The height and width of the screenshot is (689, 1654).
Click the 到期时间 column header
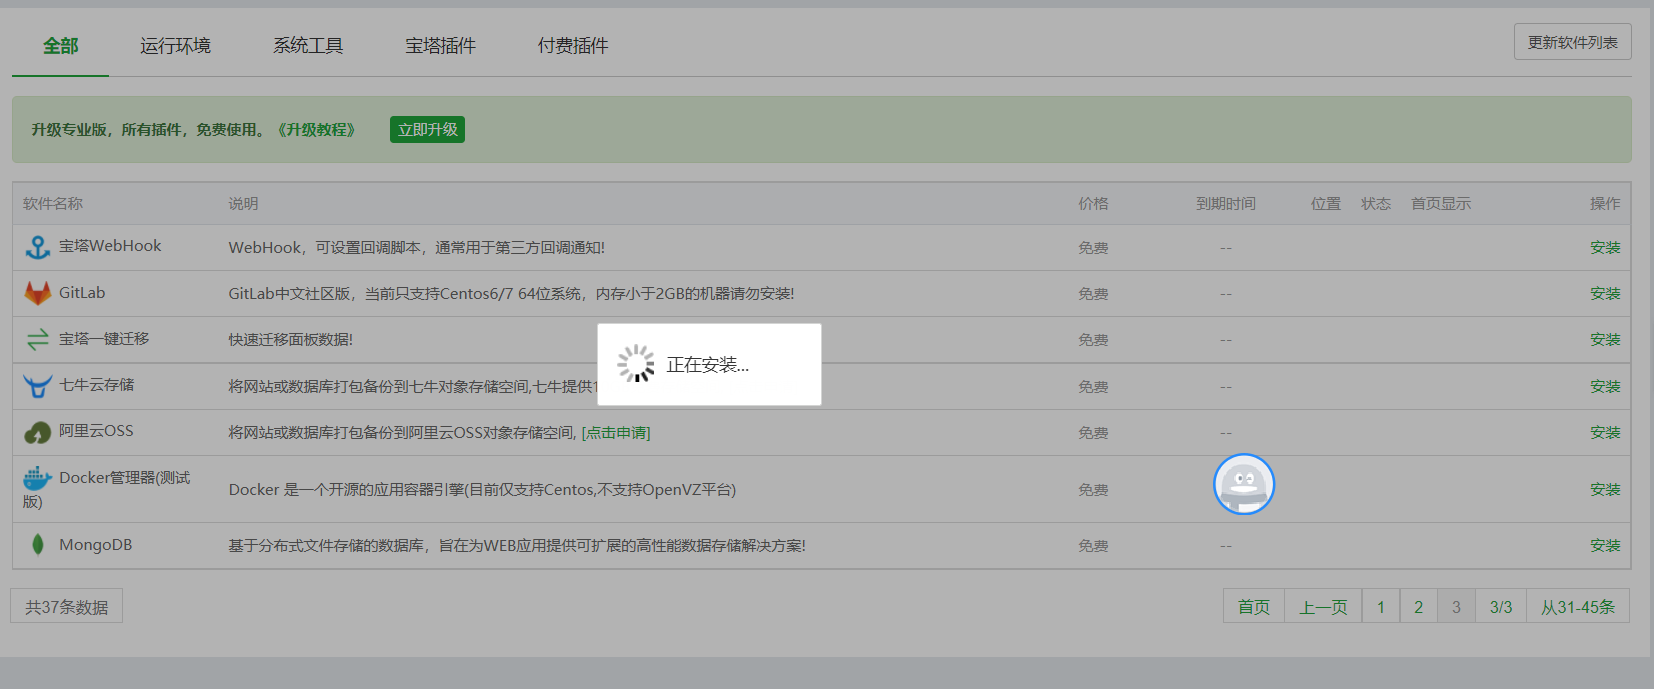tap(1226, 204)
